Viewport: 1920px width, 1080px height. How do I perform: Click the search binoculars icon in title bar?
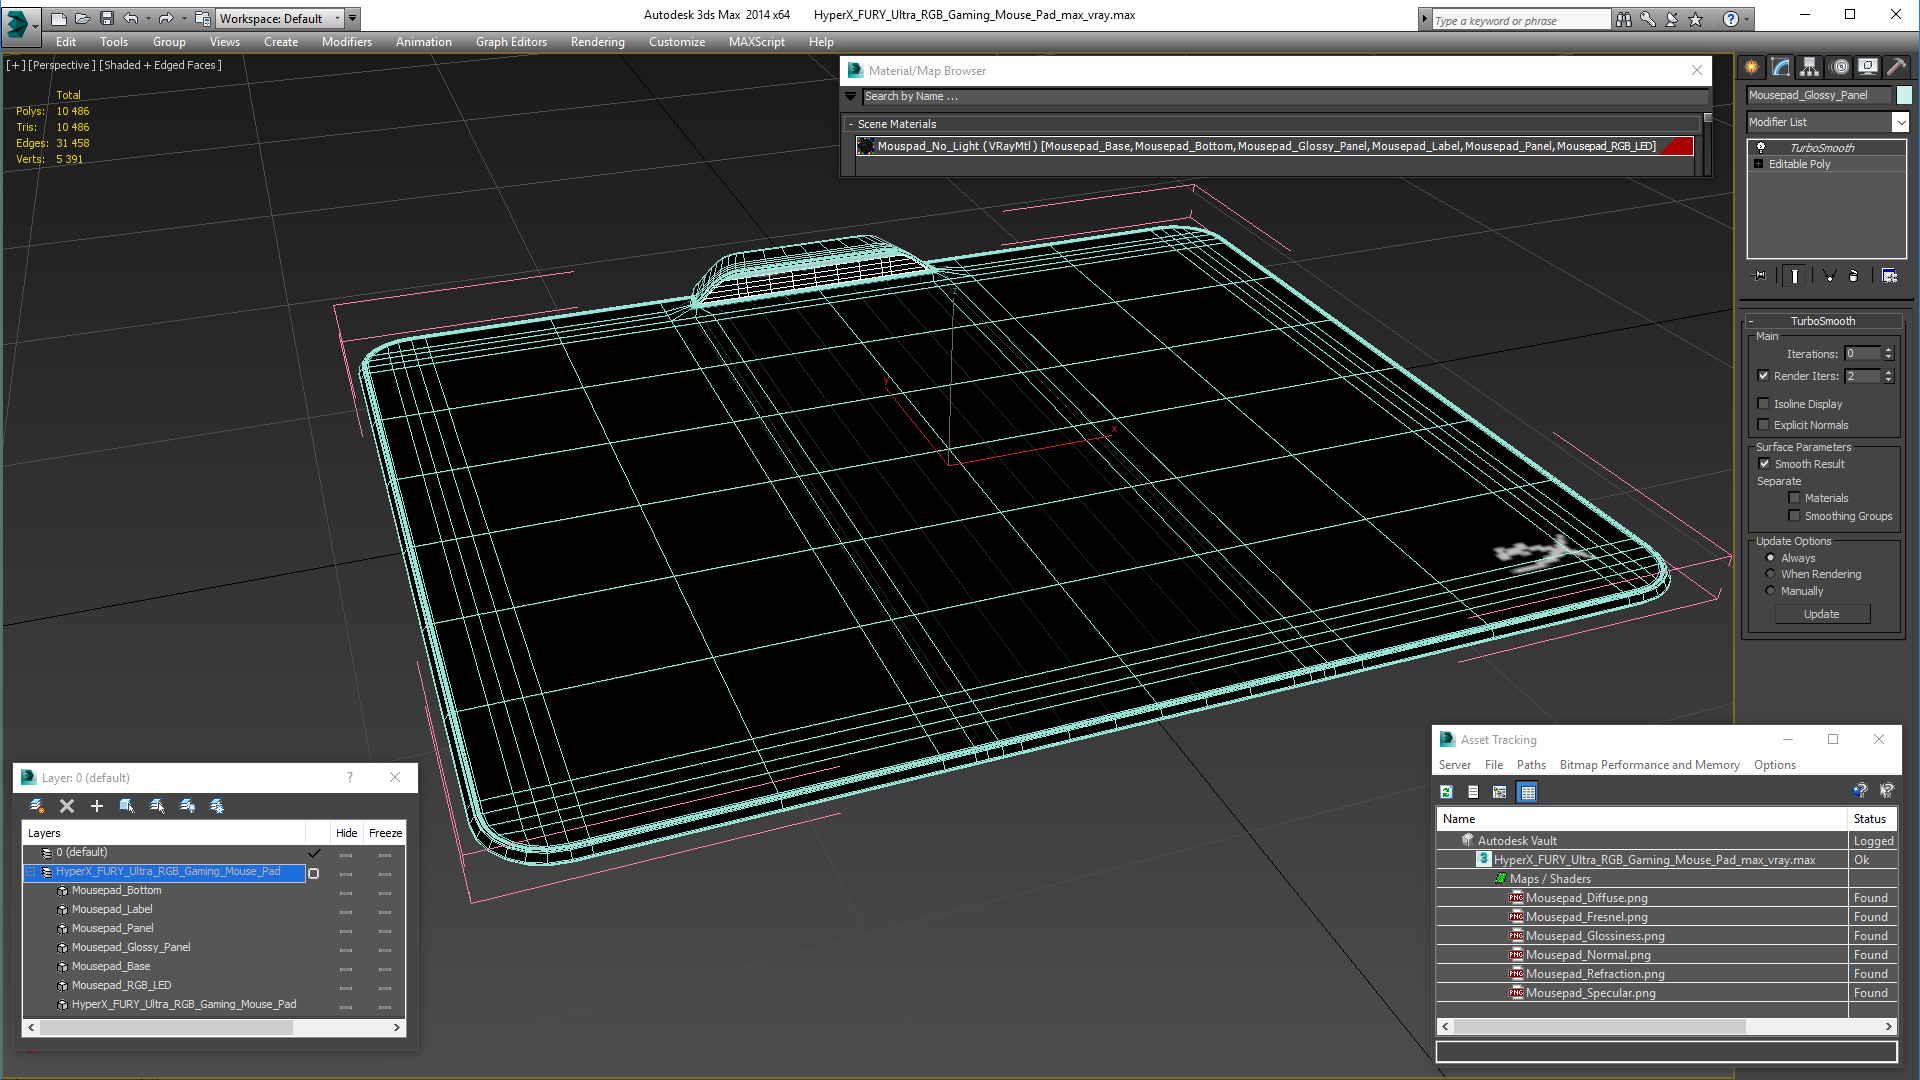(1624, 19)
